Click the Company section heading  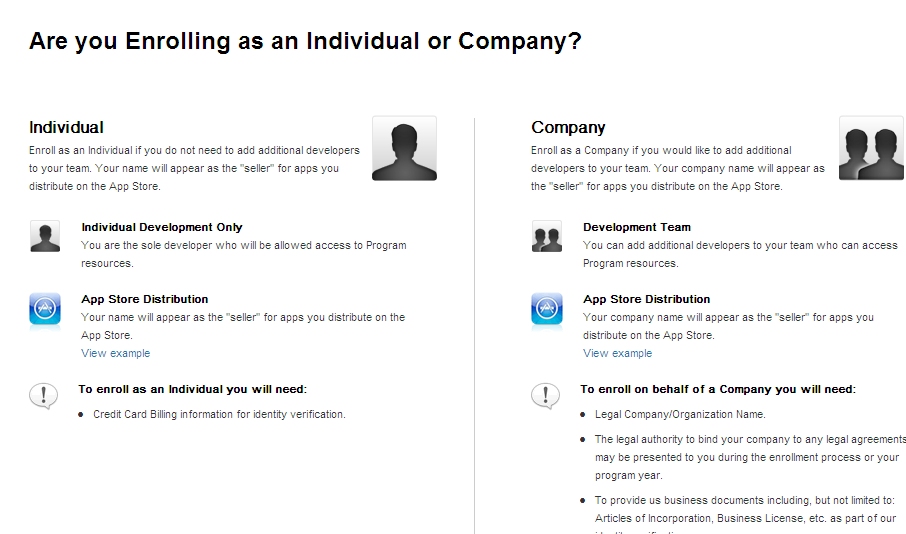pyautogui.click(x=568, y=127)
